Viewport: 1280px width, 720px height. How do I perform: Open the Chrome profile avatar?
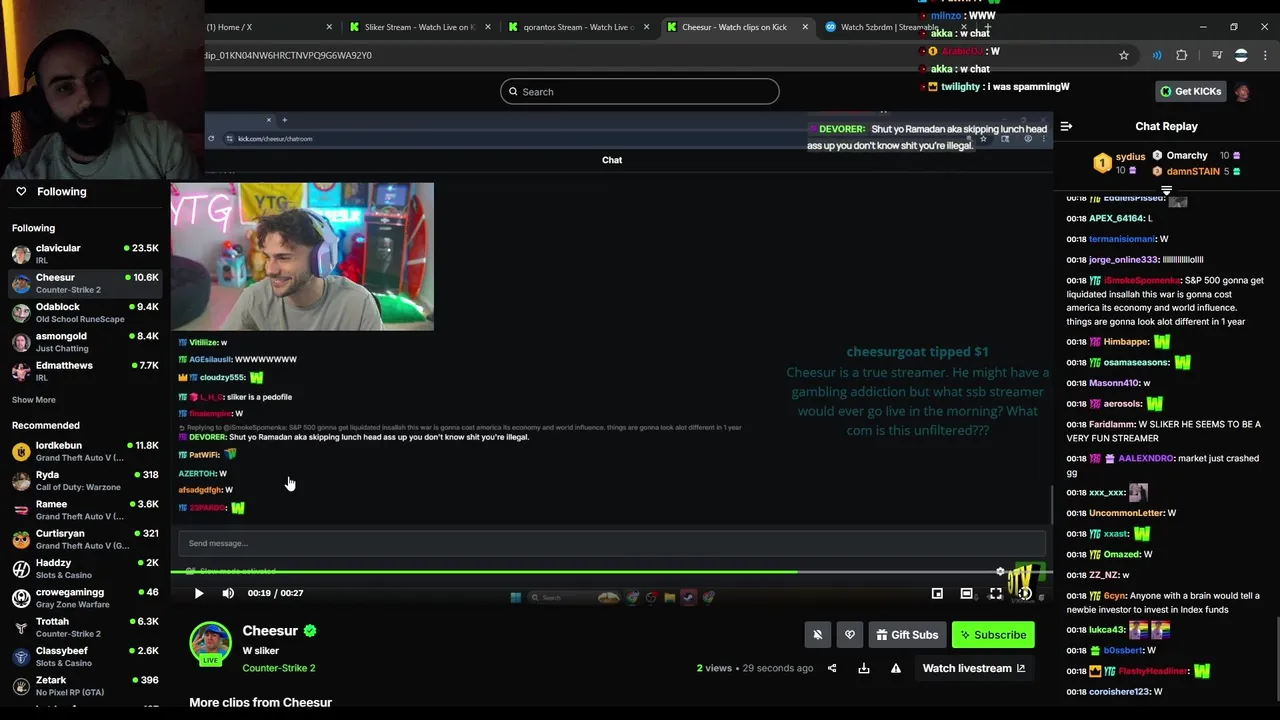[x=1241, y=55]
